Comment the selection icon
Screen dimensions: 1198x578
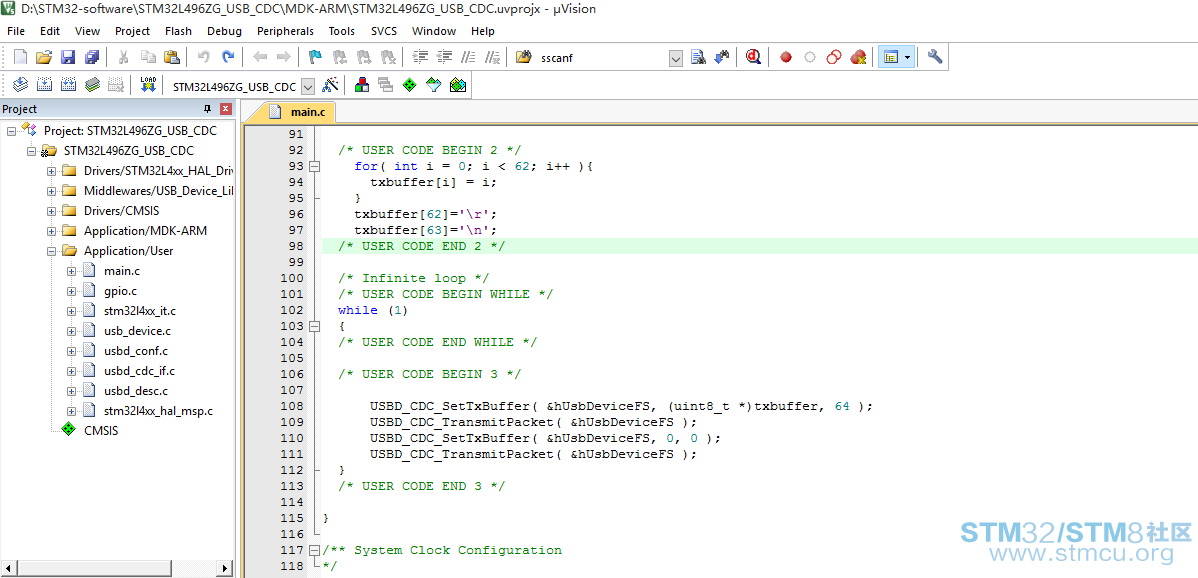tap(469, 57)
